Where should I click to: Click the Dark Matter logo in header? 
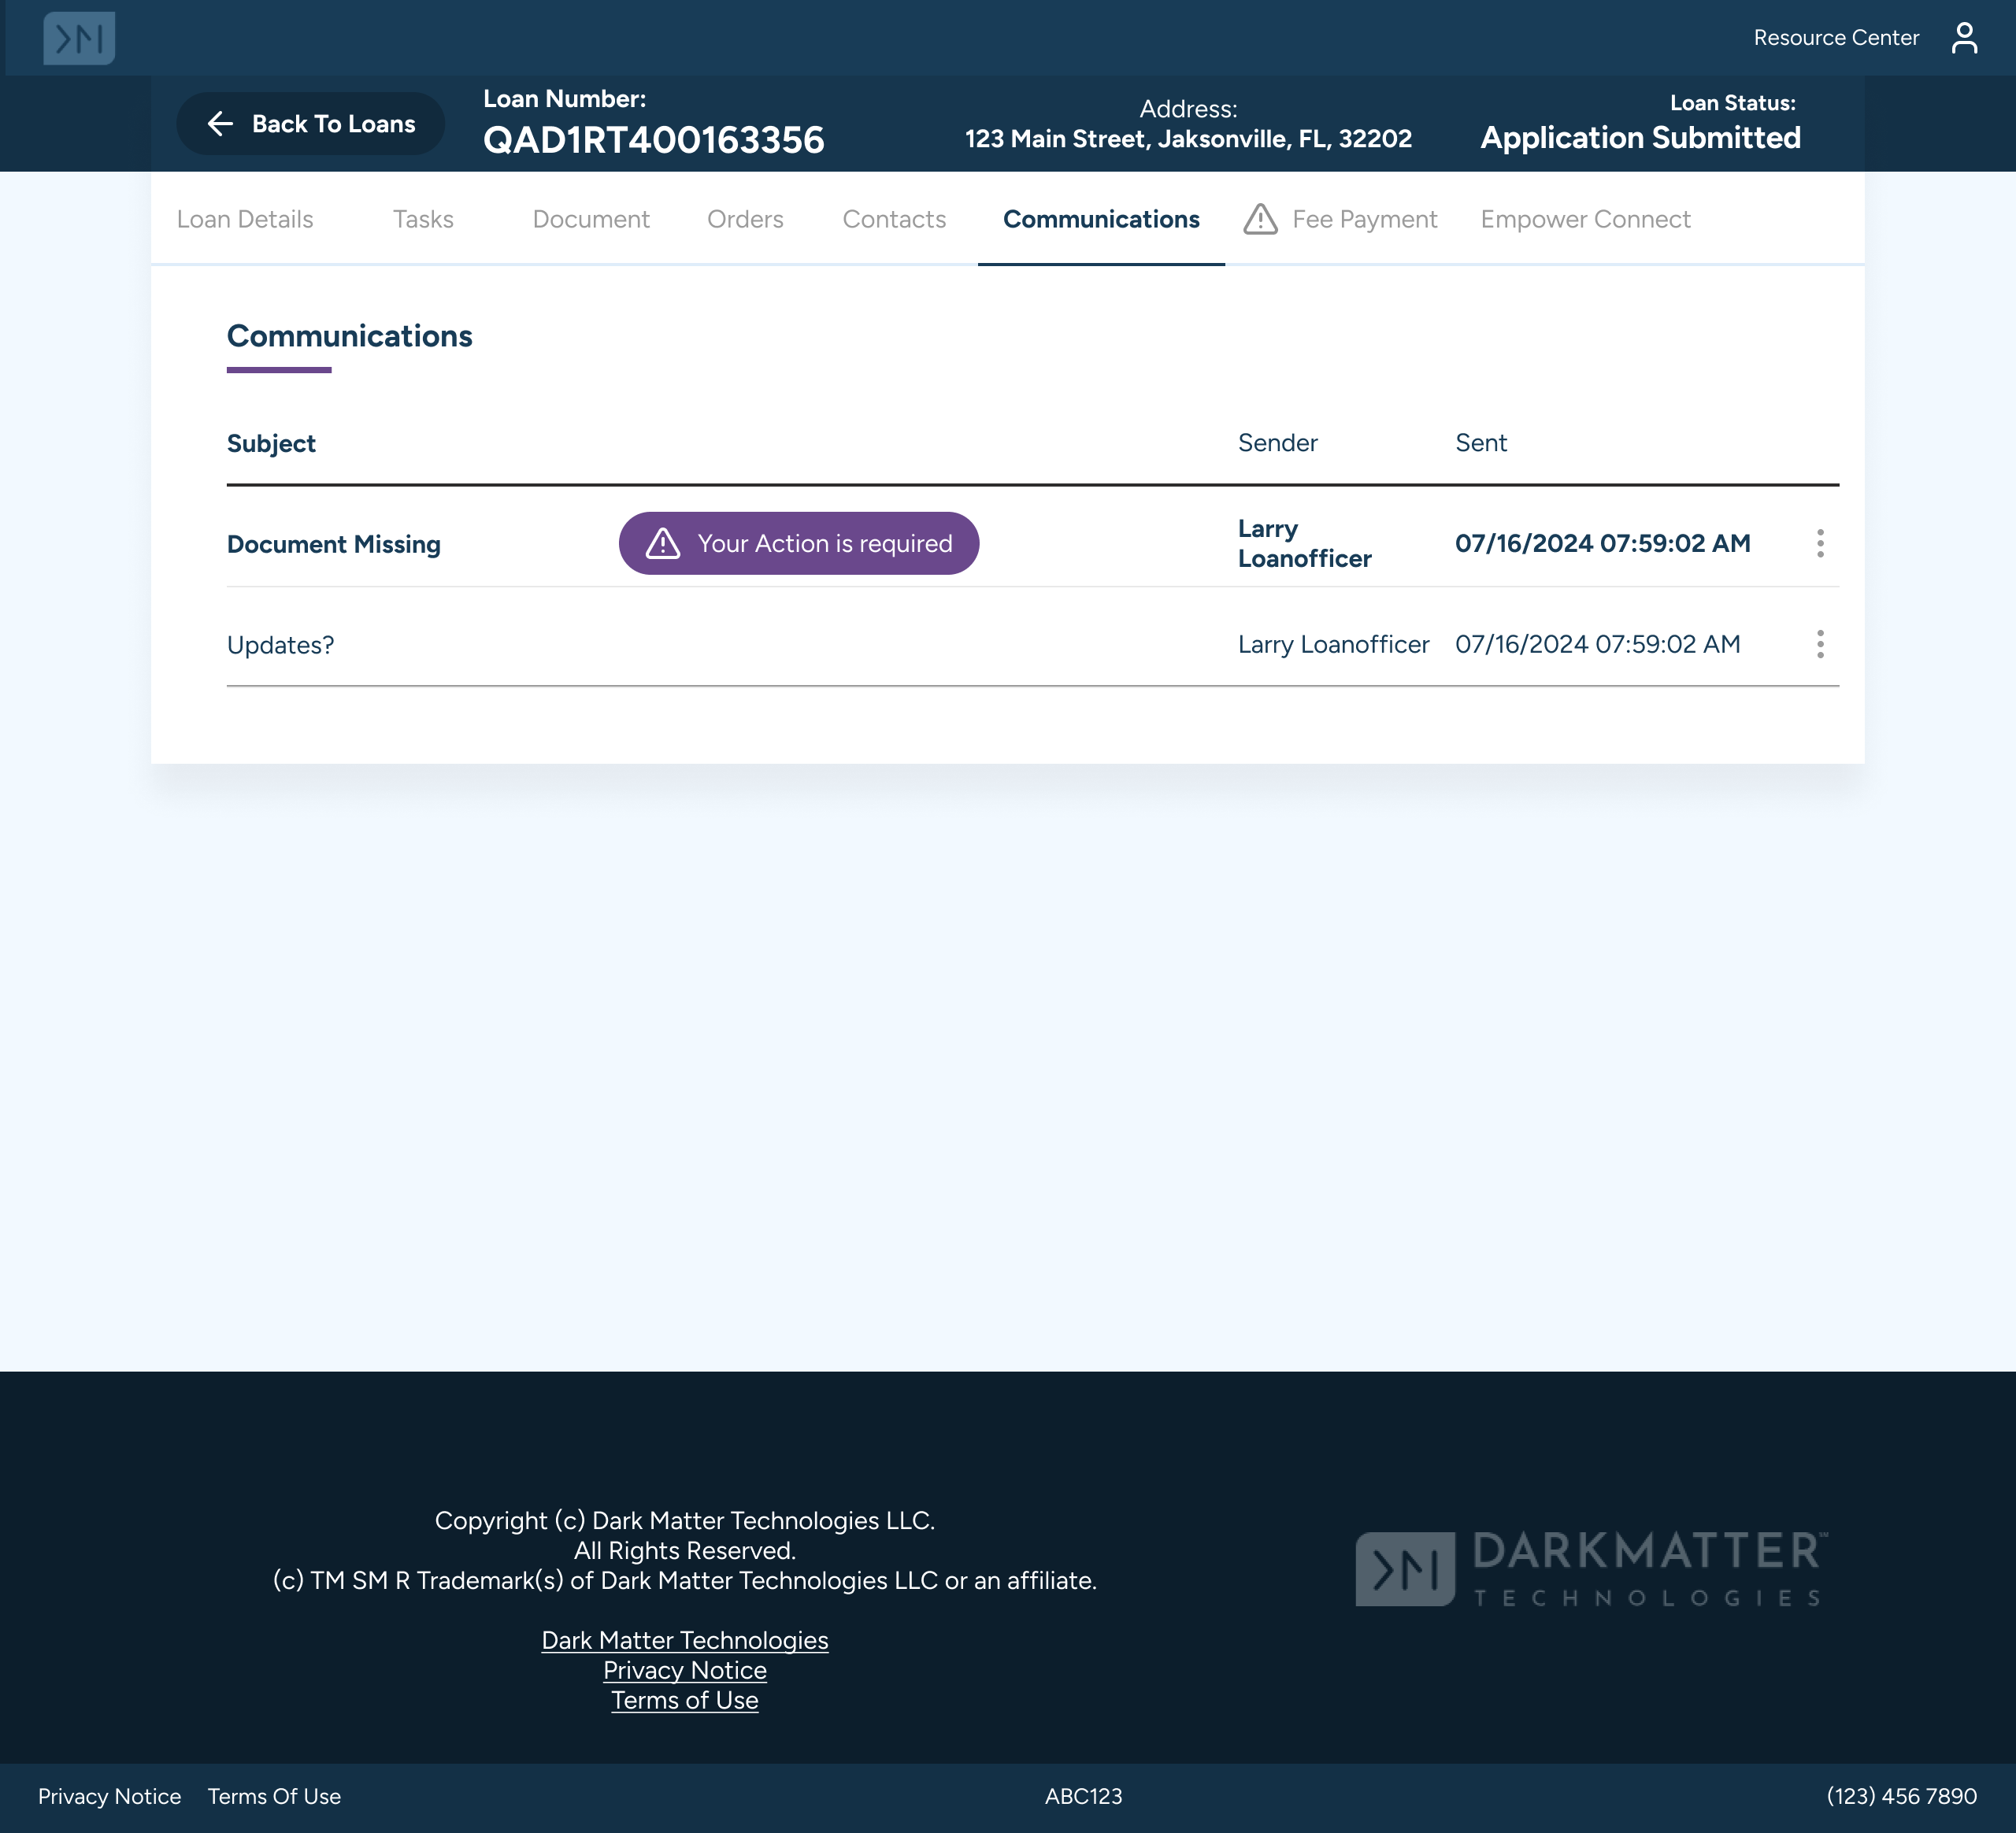79,38
